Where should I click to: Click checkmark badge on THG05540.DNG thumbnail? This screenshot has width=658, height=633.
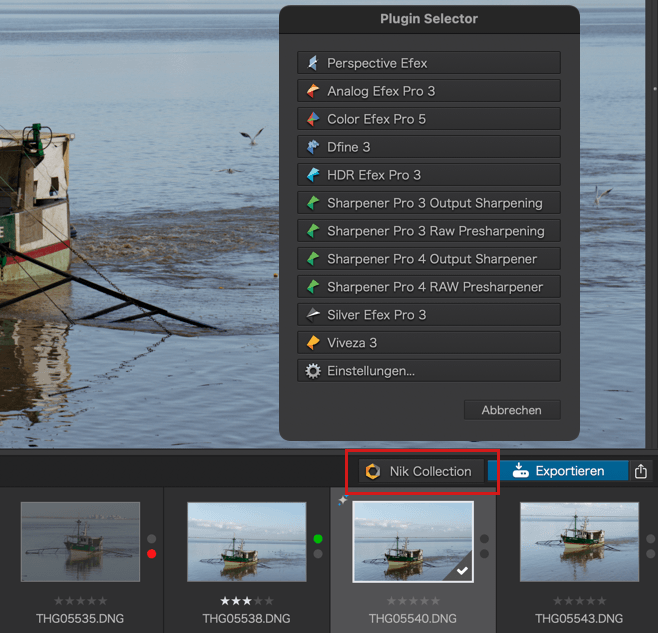pos(462,570)
